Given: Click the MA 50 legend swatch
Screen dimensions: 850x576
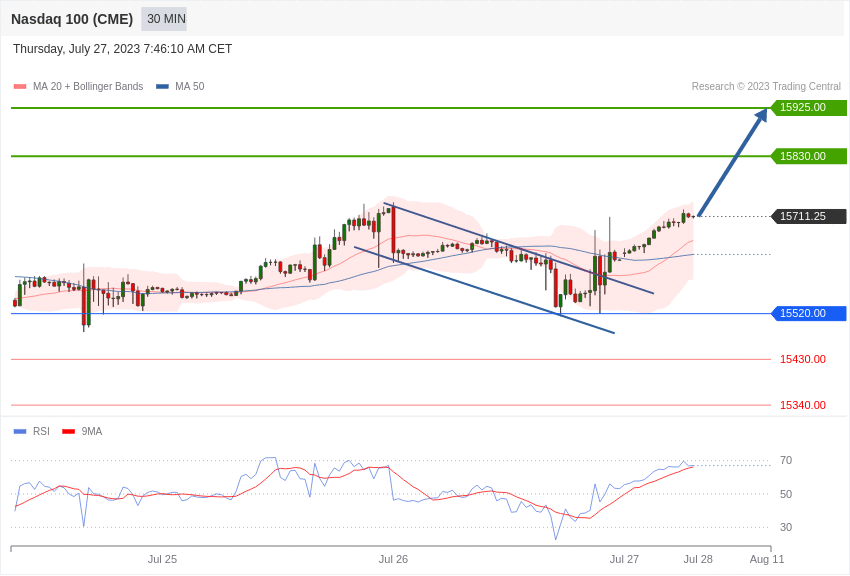Looking at the screenshot, I should click(162, 87).
